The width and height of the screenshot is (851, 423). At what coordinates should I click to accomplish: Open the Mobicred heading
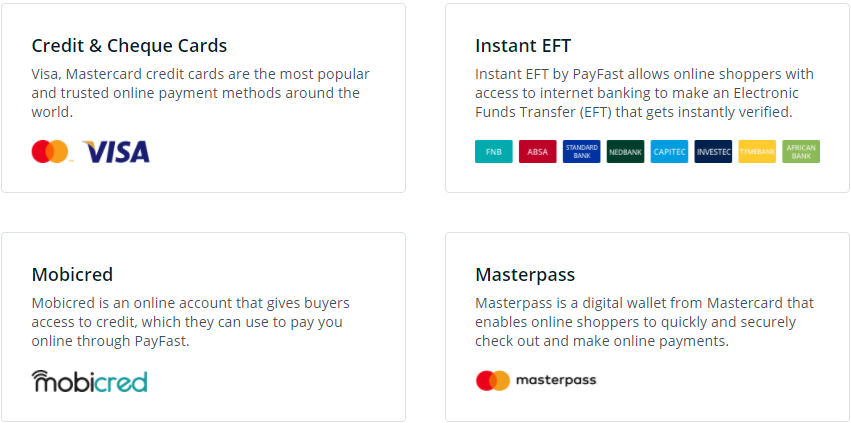tap(72, 275)
